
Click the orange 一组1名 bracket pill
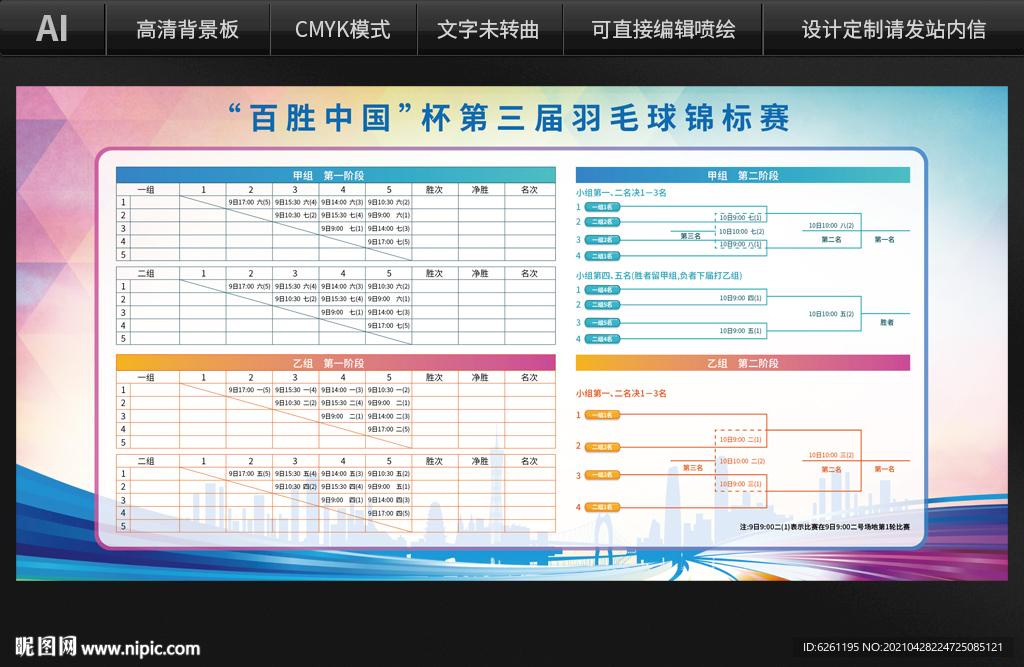pyautogui.click(x=601, y=415)
